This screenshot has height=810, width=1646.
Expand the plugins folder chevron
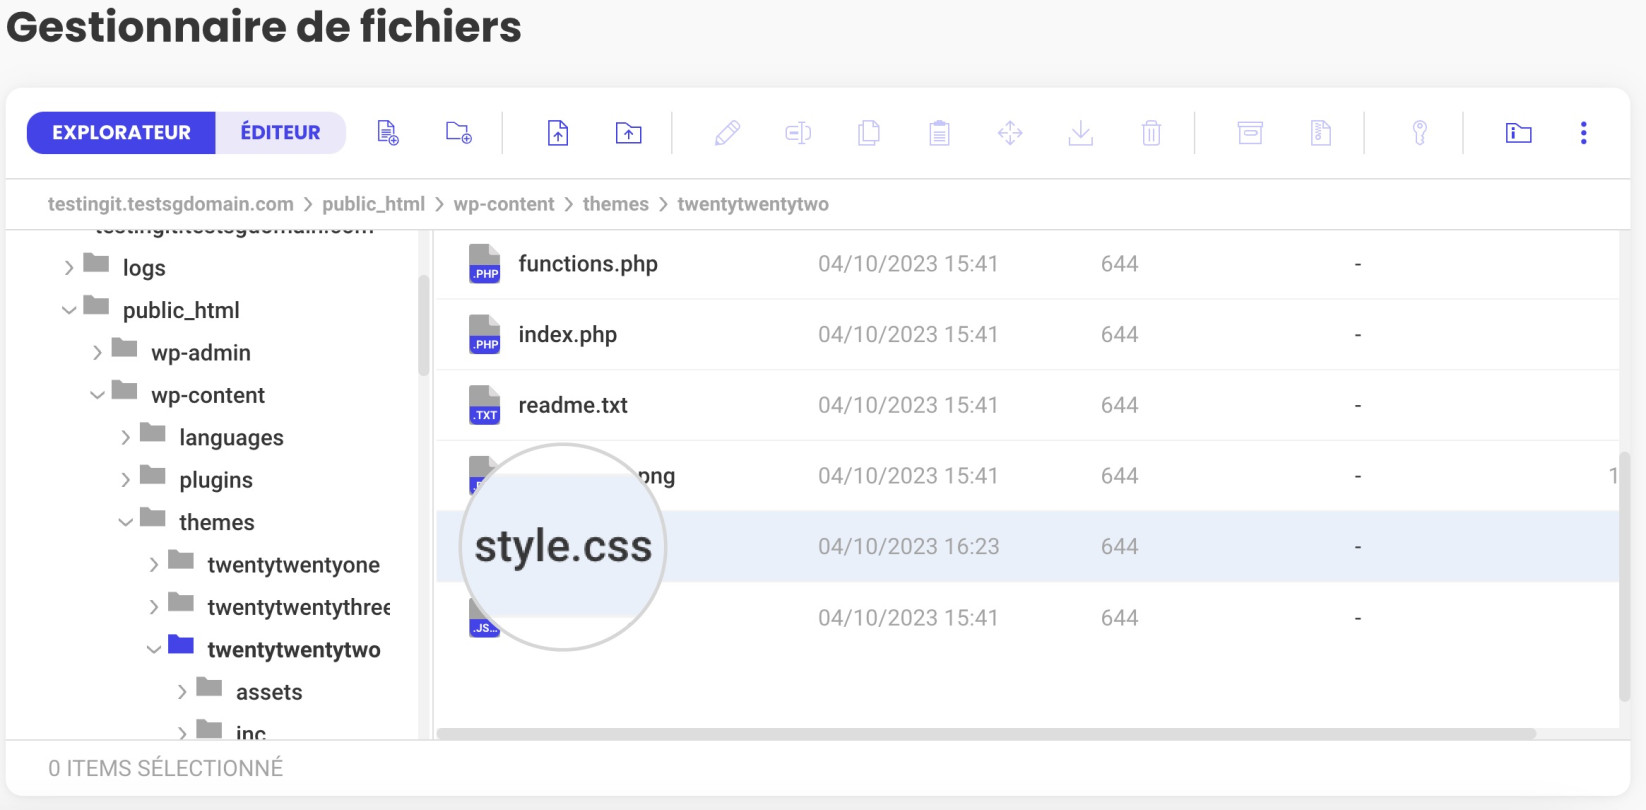(x=125, y=480)
